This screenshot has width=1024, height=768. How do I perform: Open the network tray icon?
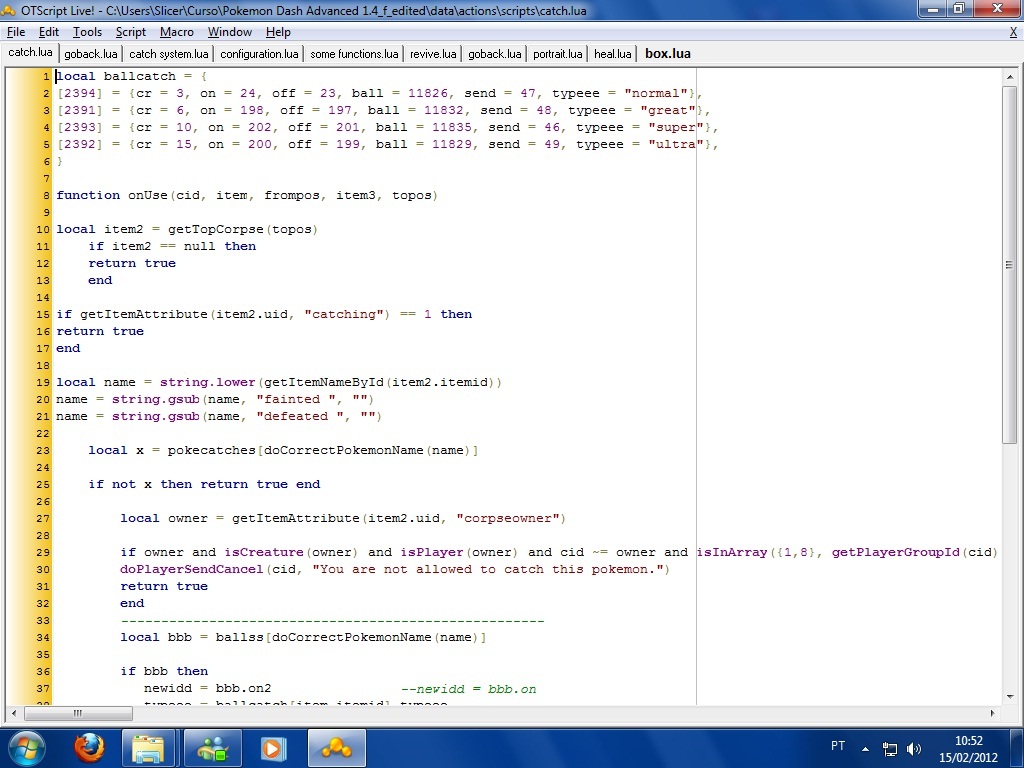click(x=889, y=749)
